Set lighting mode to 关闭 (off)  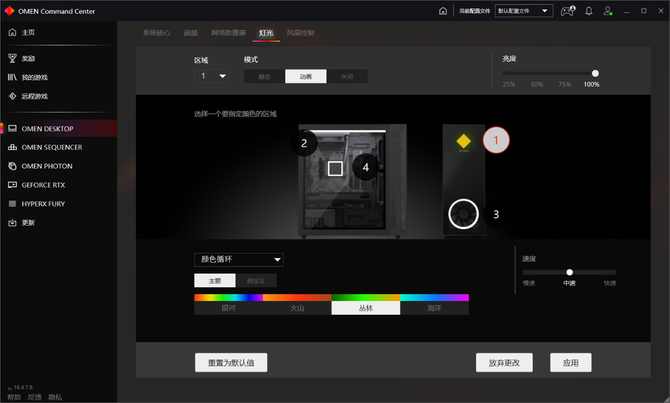click(x=346, y=76)
